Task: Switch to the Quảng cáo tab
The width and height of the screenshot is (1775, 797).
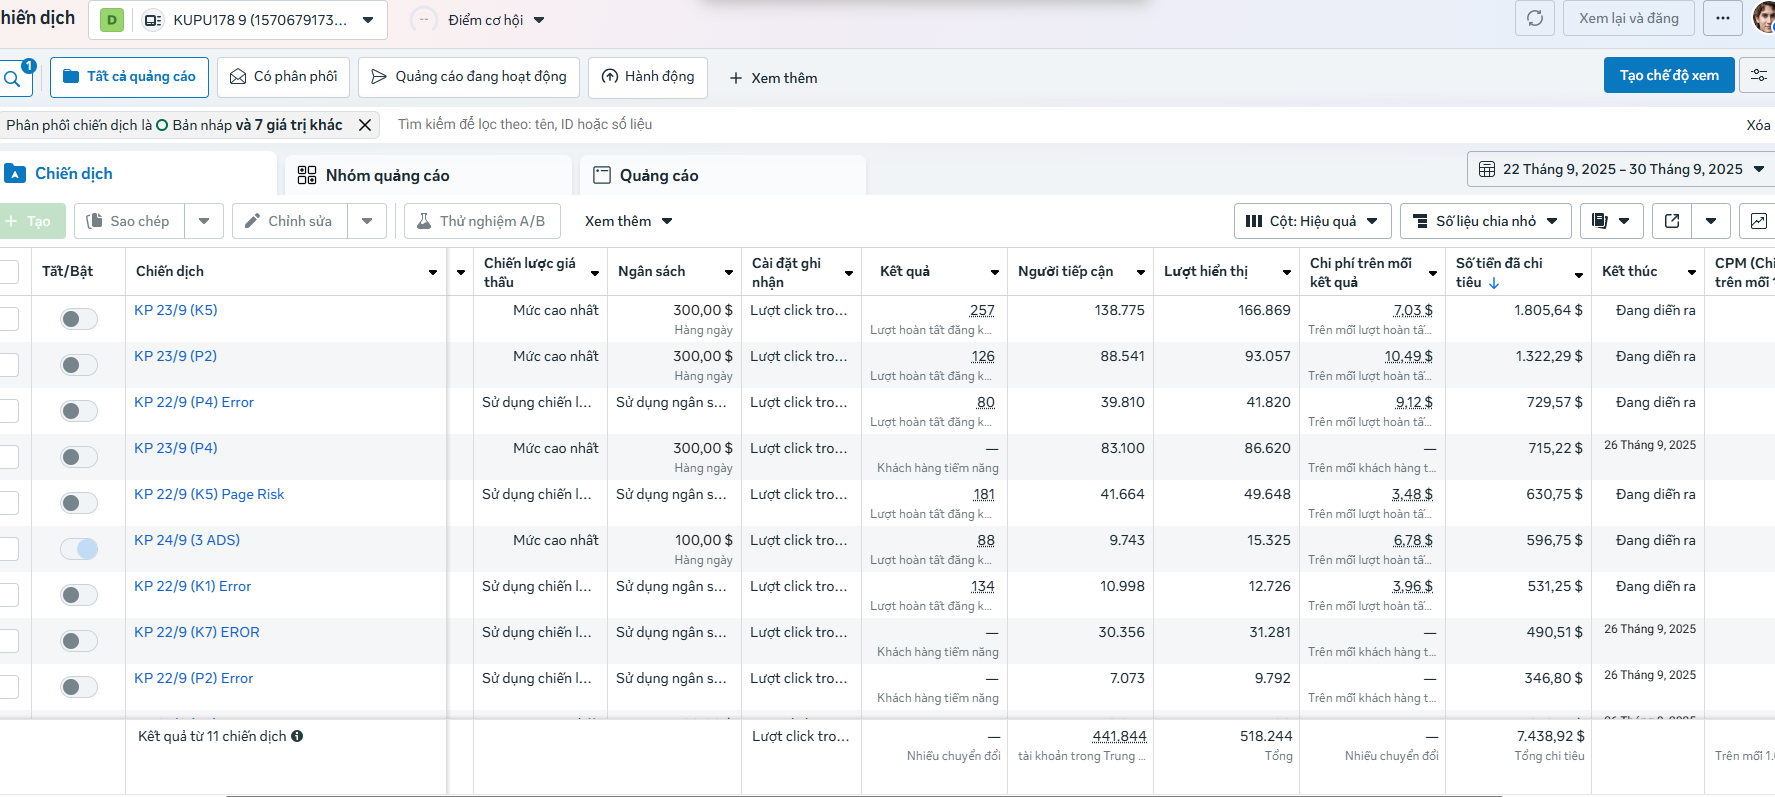Action: pyautogui.click(x=722, y=175)
